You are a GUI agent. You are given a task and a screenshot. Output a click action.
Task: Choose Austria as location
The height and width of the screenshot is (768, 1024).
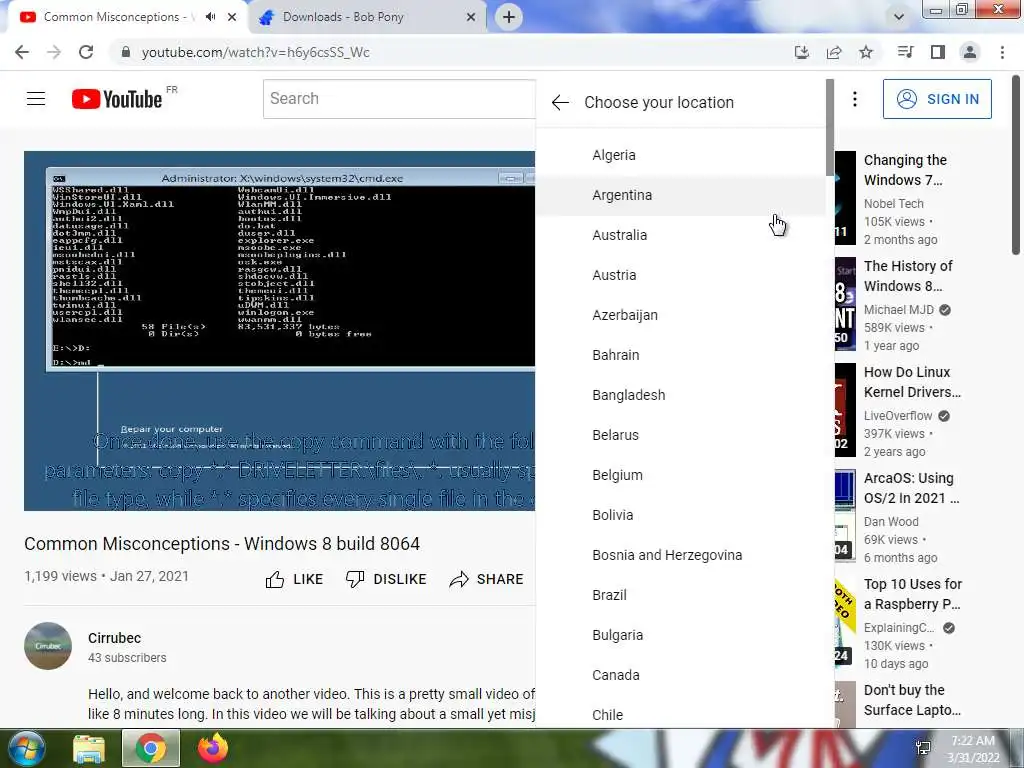point(680,275)
